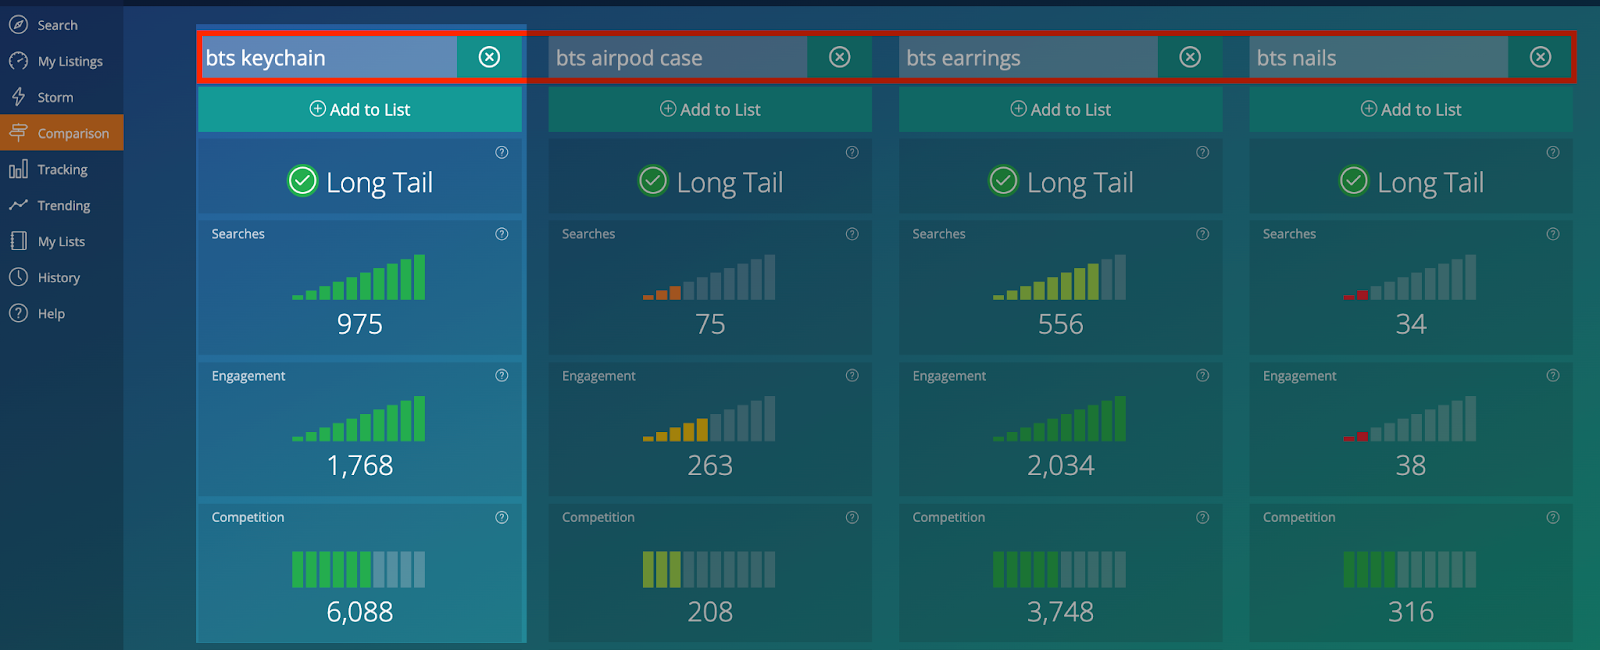The width and height of the screenshot is (1600, 650).
Task: Open Long Tail help for bts nails
Action: pyautogui.click(x=1552, y=153)
